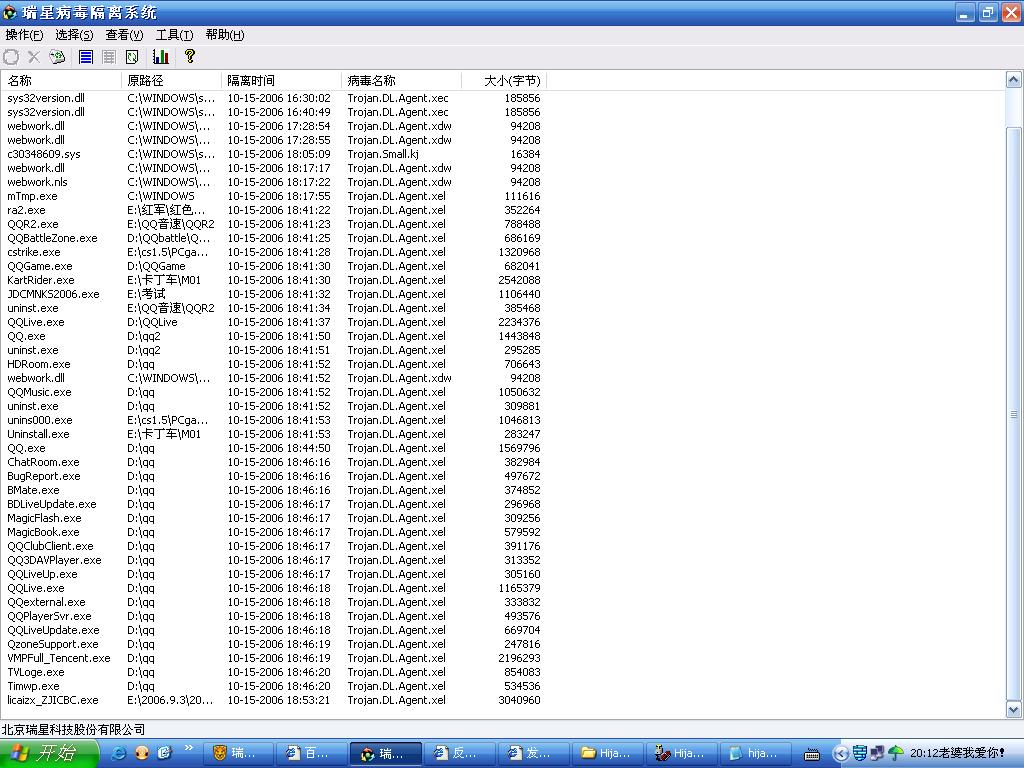The width and height of the screenshot is (1024, 768).
Task: Select the unins000.exe row
Action: [x=274, y=421]
